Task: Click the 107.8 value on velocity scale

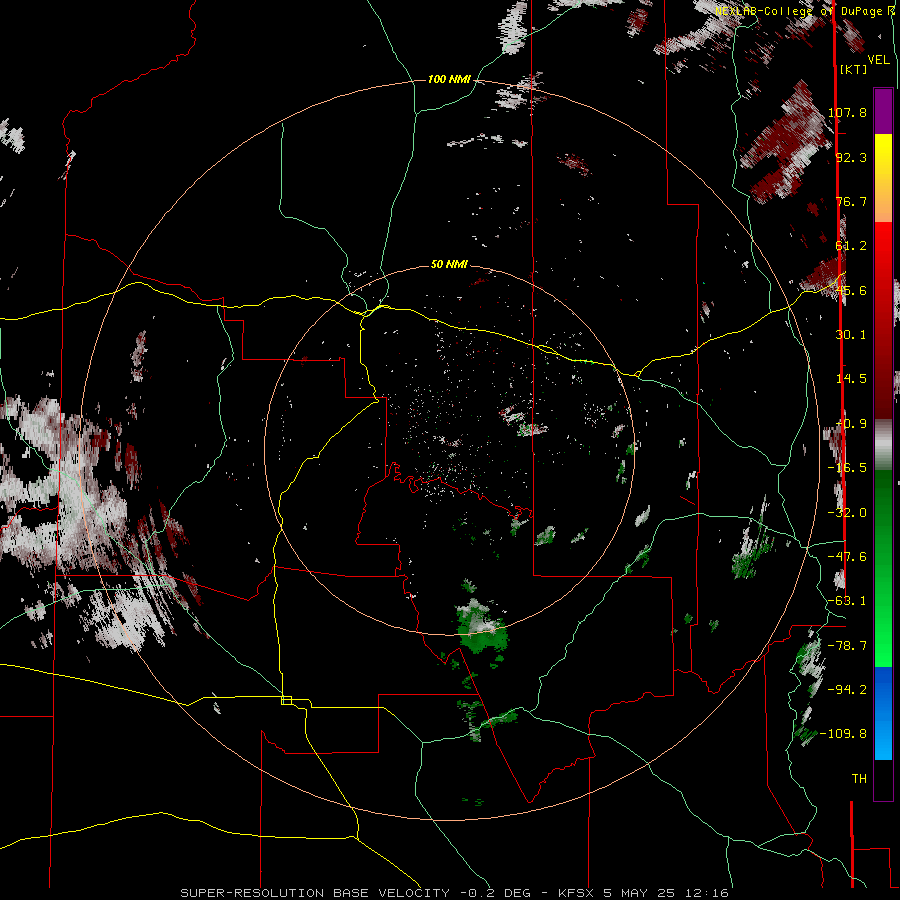Action: [847, 112]
